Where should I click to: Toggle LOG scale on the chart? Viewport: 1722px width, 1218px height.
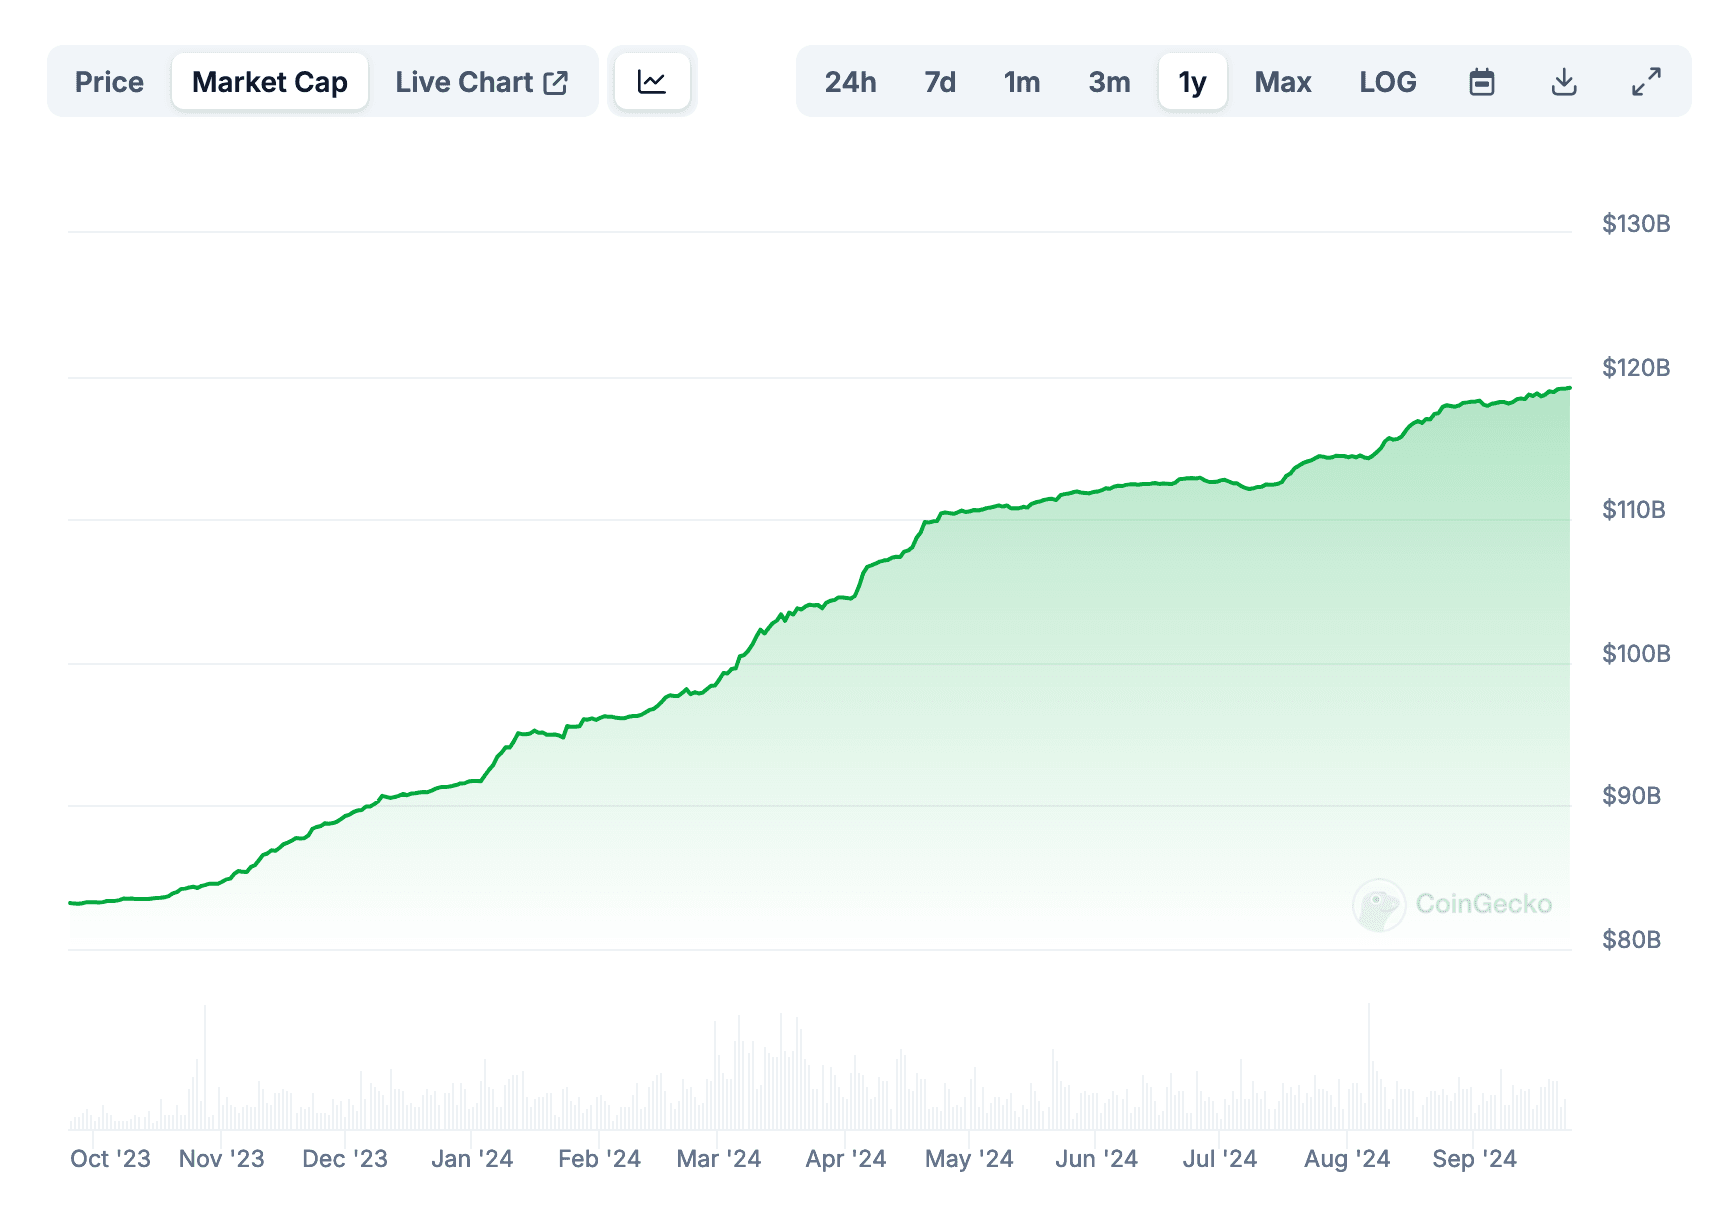(x=1387, y=82)
